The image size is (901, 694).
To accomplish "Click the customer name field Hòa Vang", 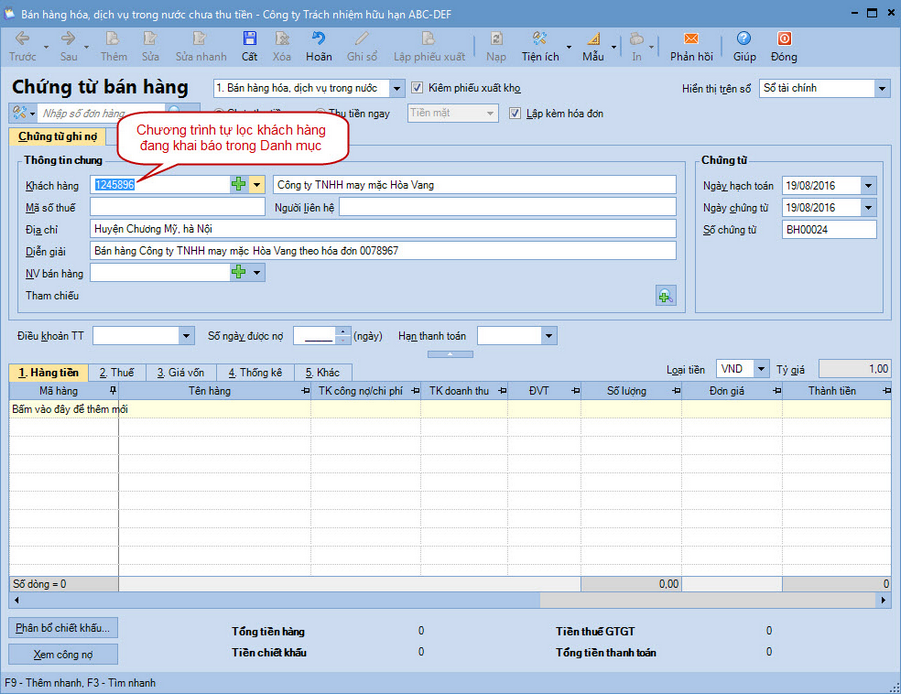I will pos(475,185).
